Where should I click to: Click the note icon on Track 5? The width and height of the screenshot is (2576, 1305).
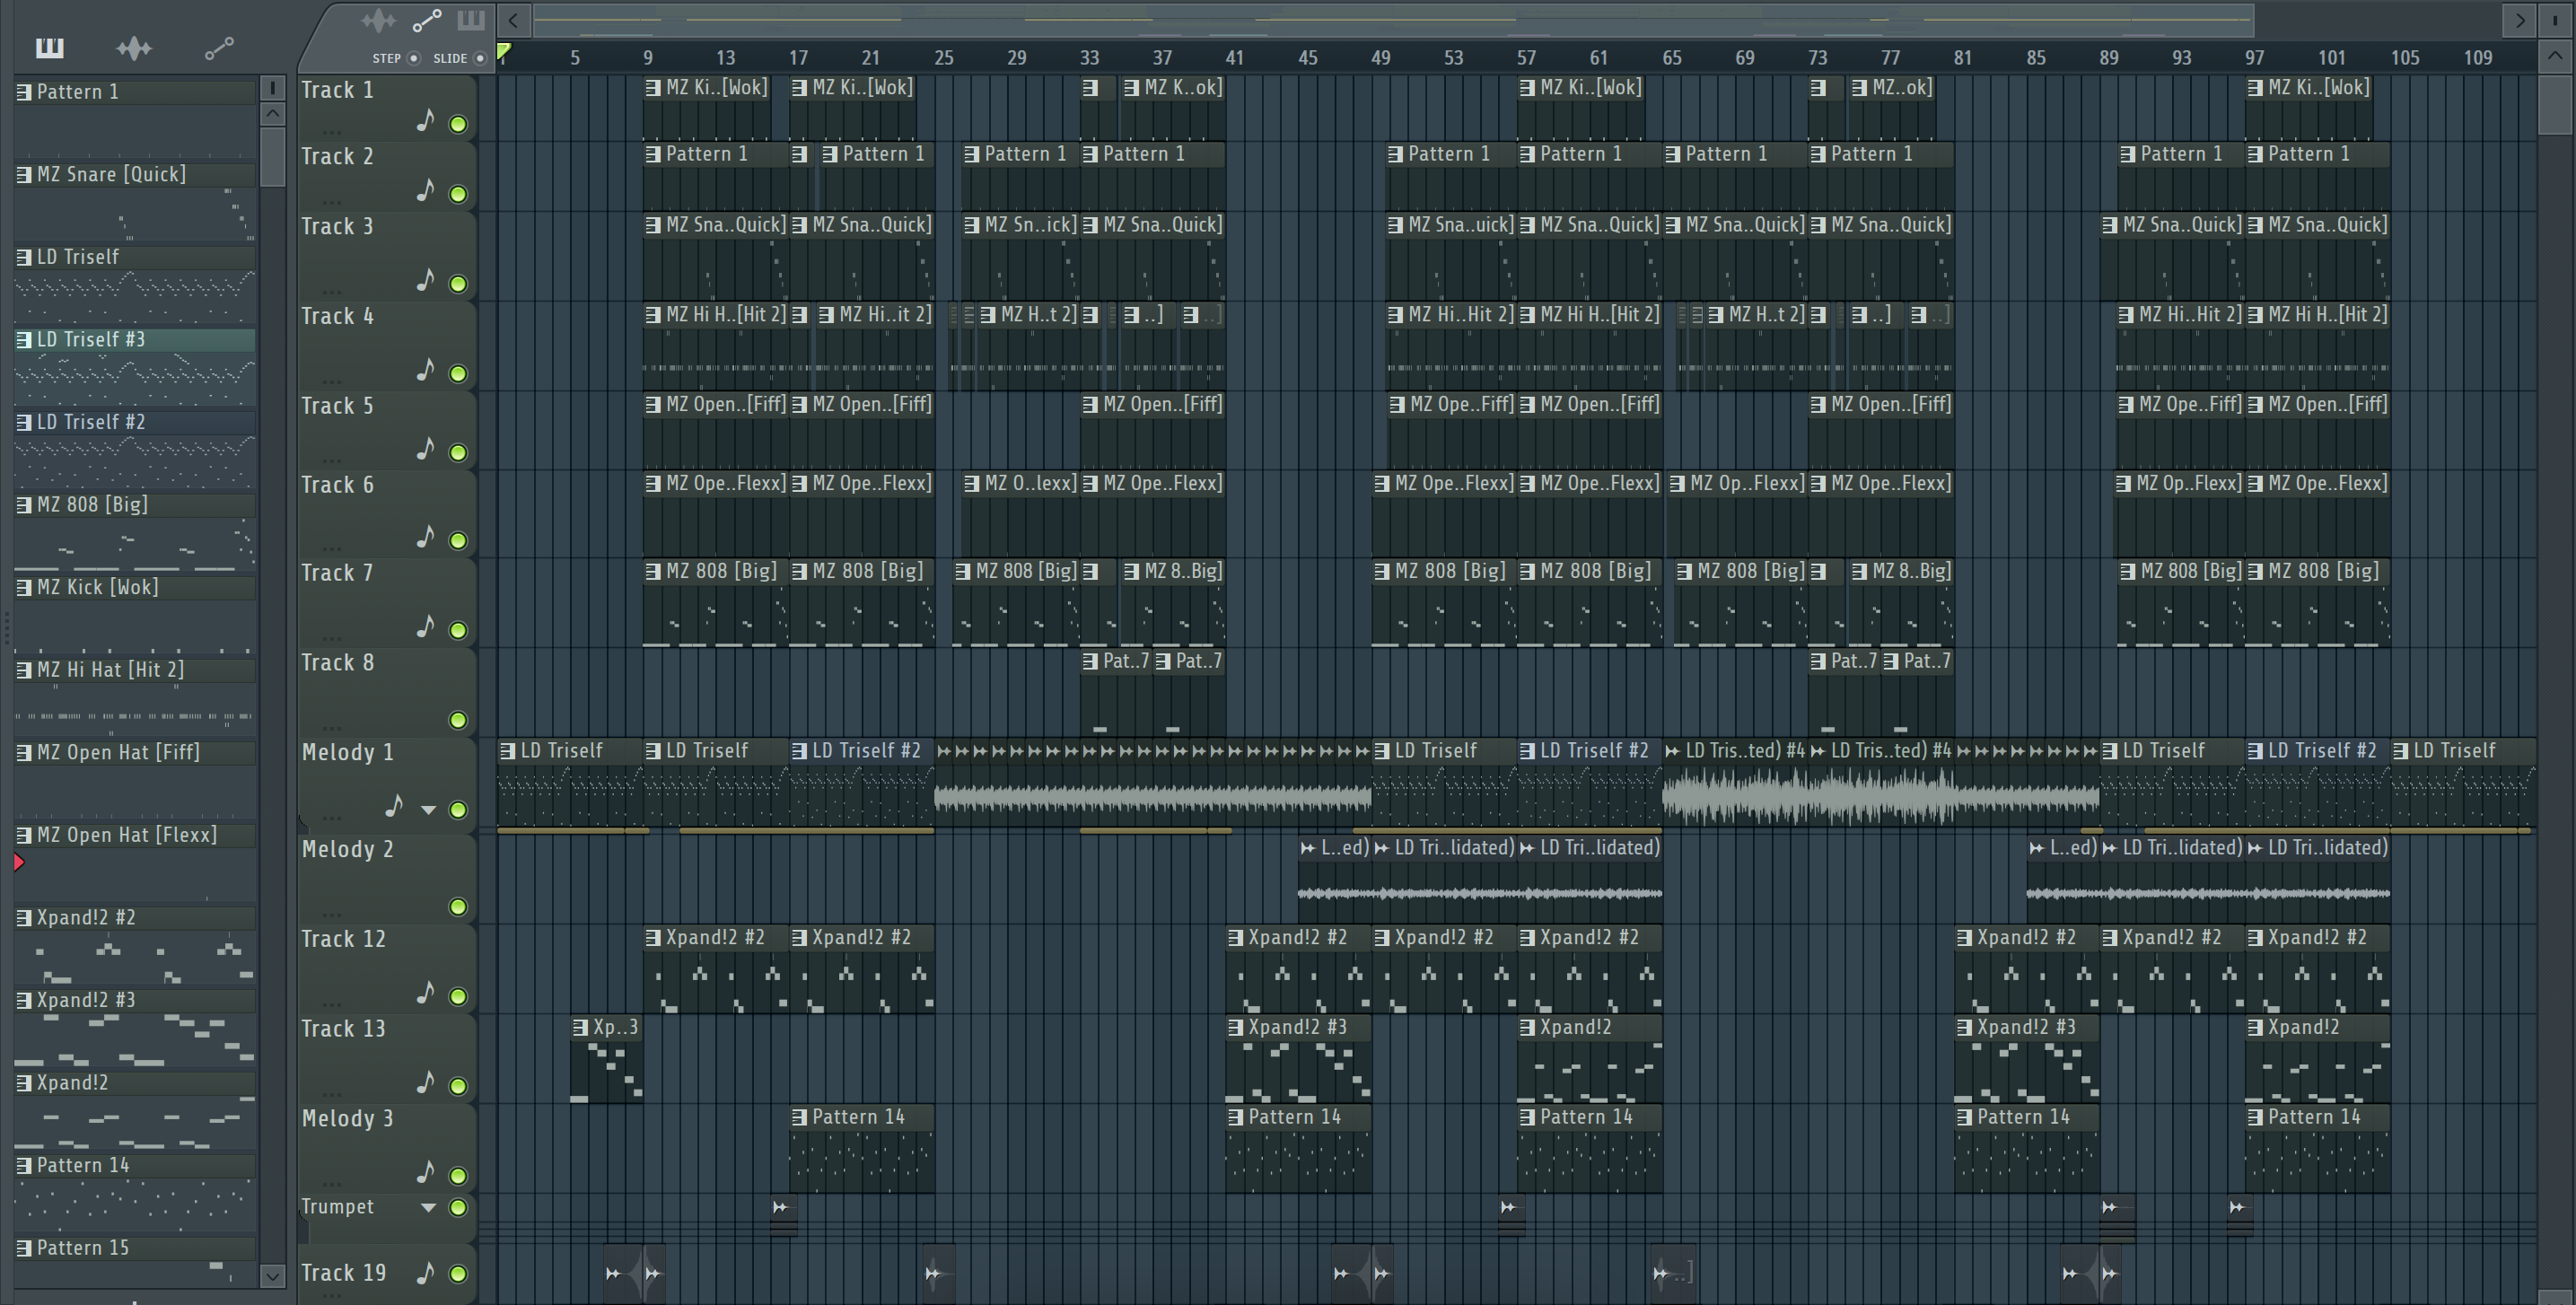[x=426, y=449]
